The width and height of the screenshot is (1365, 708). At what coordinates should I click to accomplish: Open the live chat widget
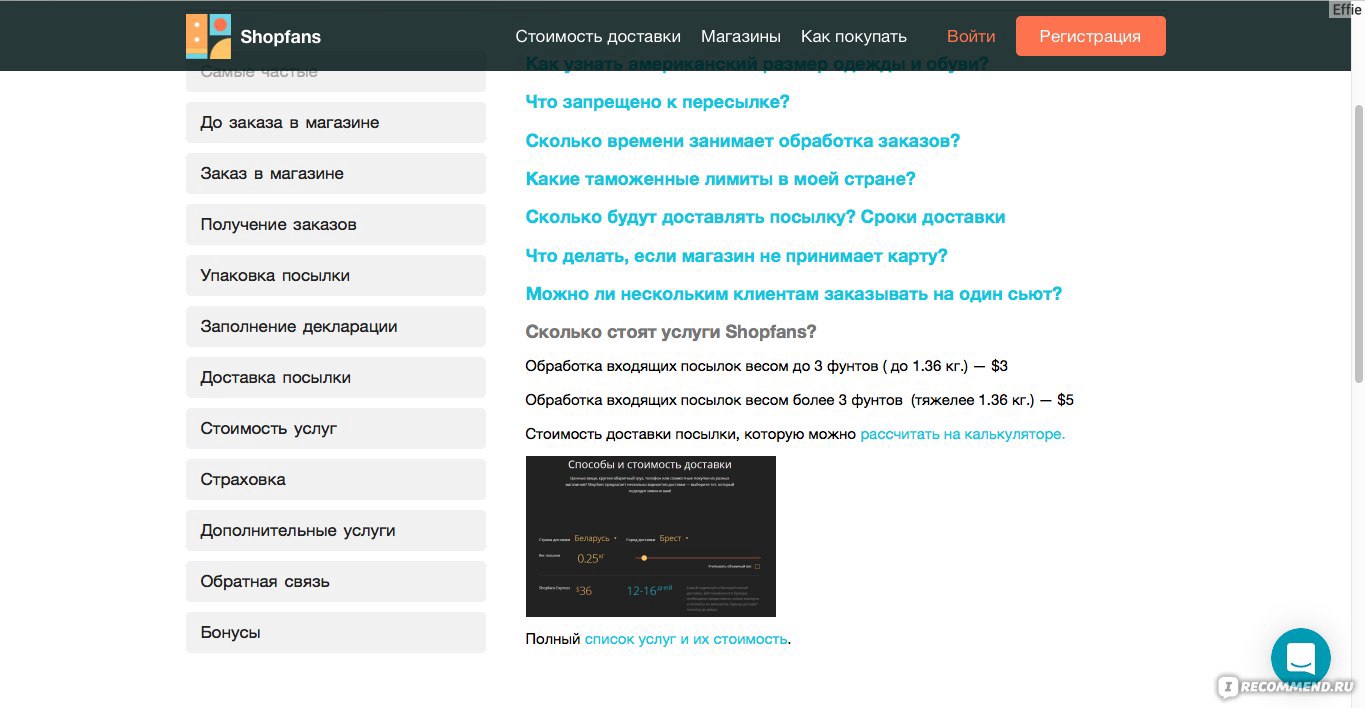pyautogui.click(x=1300, y=658)
